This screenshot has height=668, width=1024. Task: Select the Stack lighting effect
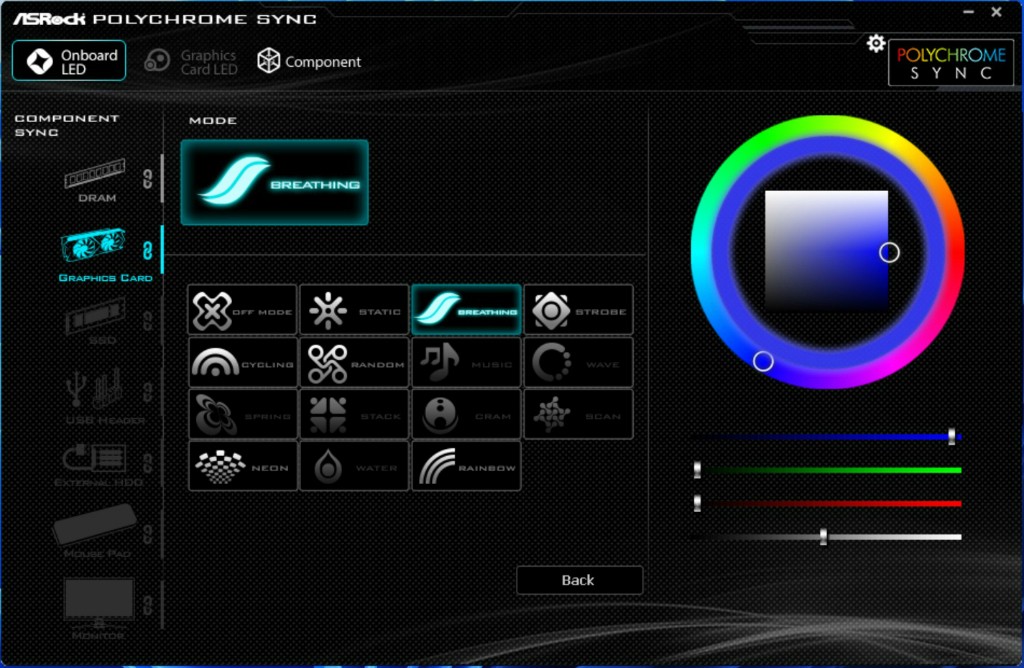pos(354,414)
